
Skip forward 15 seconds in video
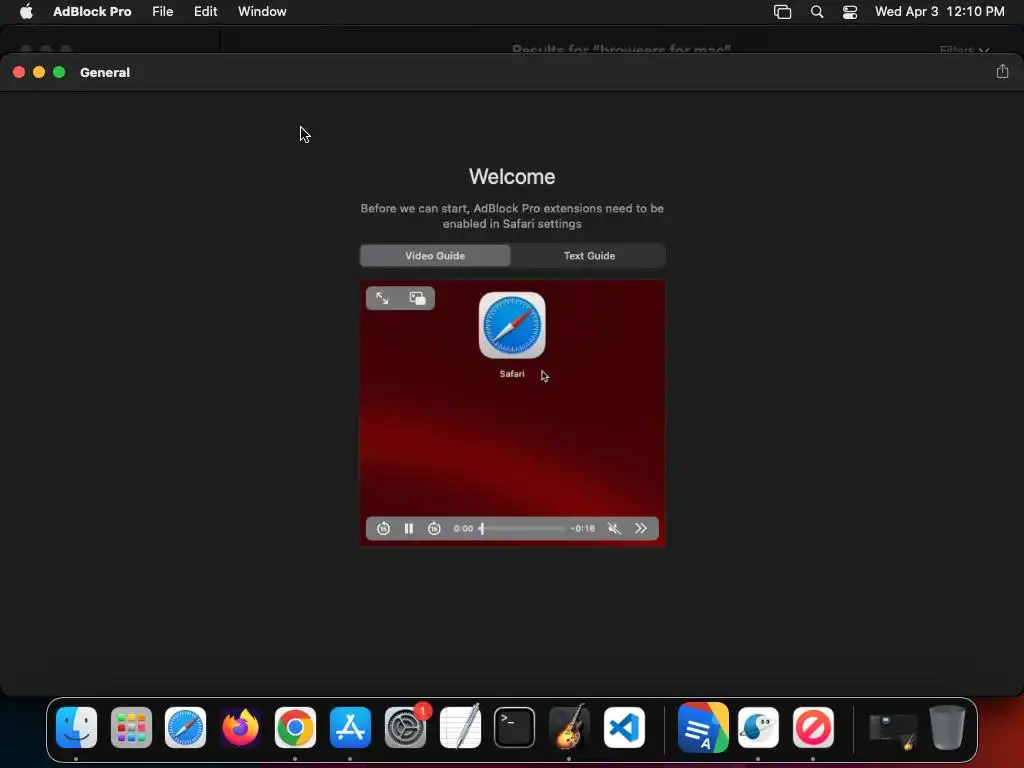pyautogui.click(x=434, y=528)
